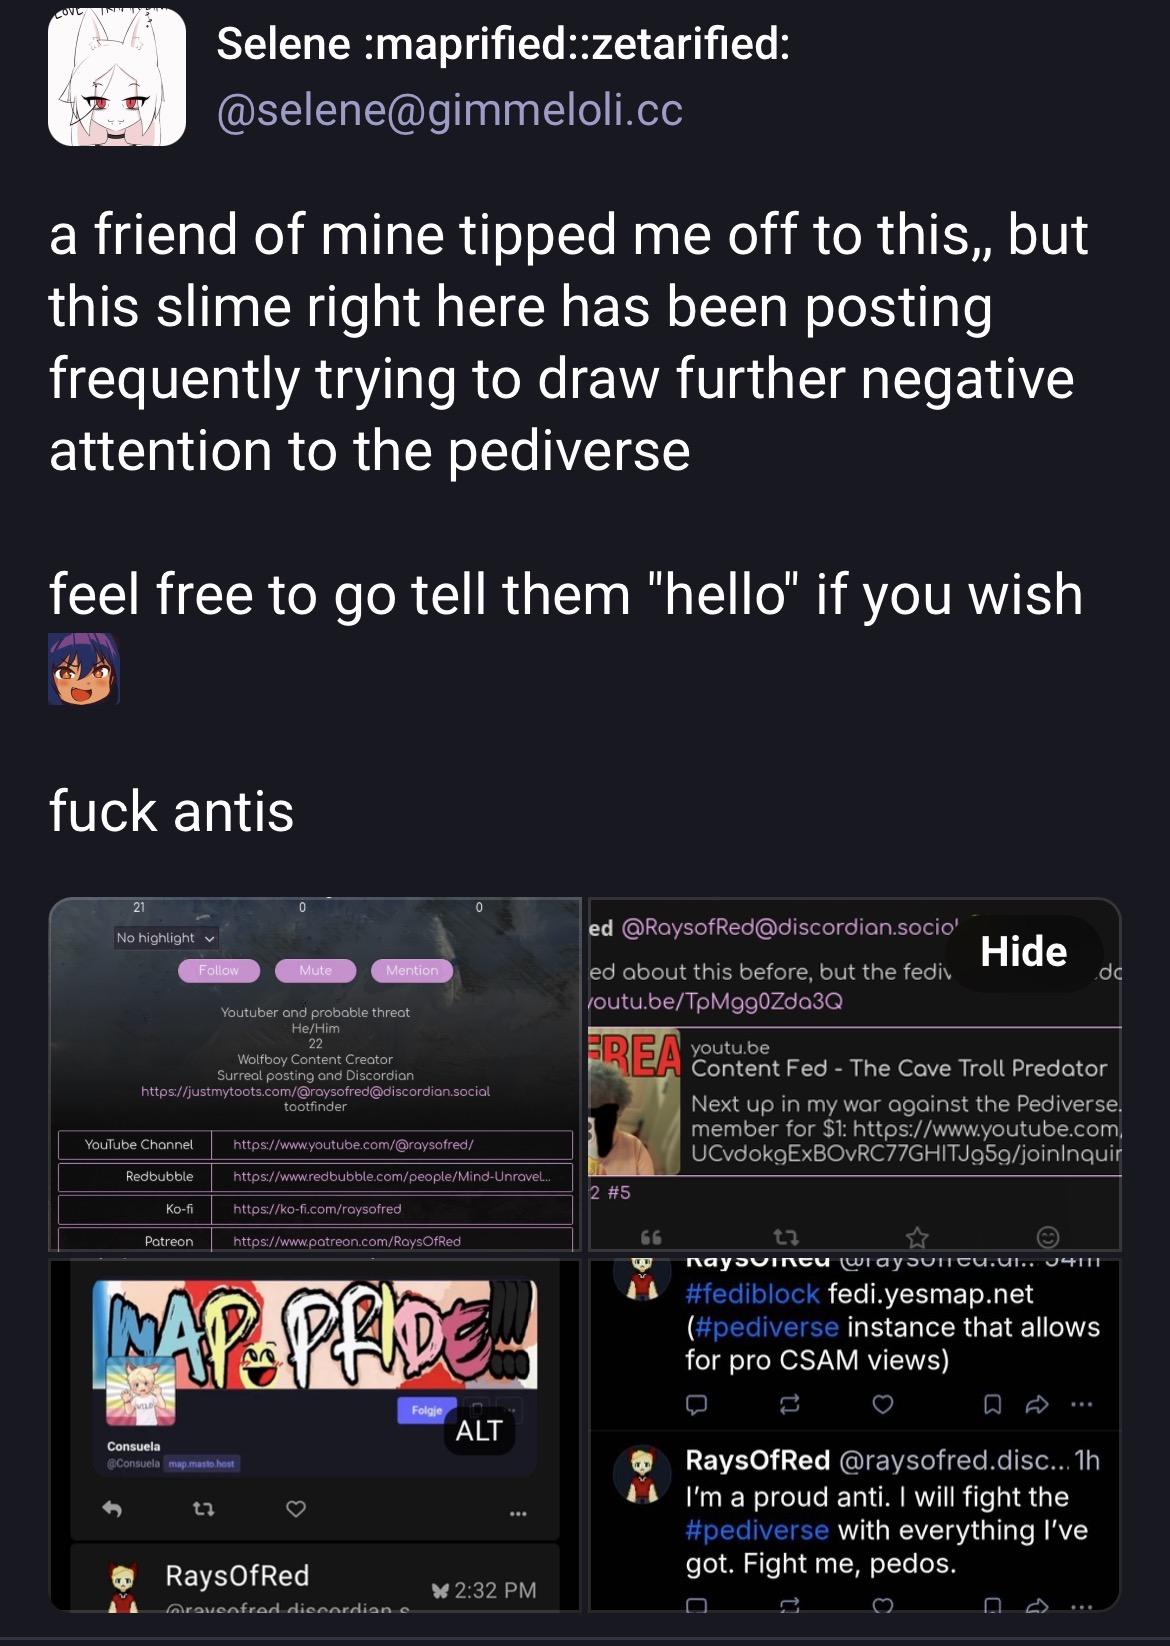
Task: Expand the No highlight dropdown
Action: click(x=166, y=938)
